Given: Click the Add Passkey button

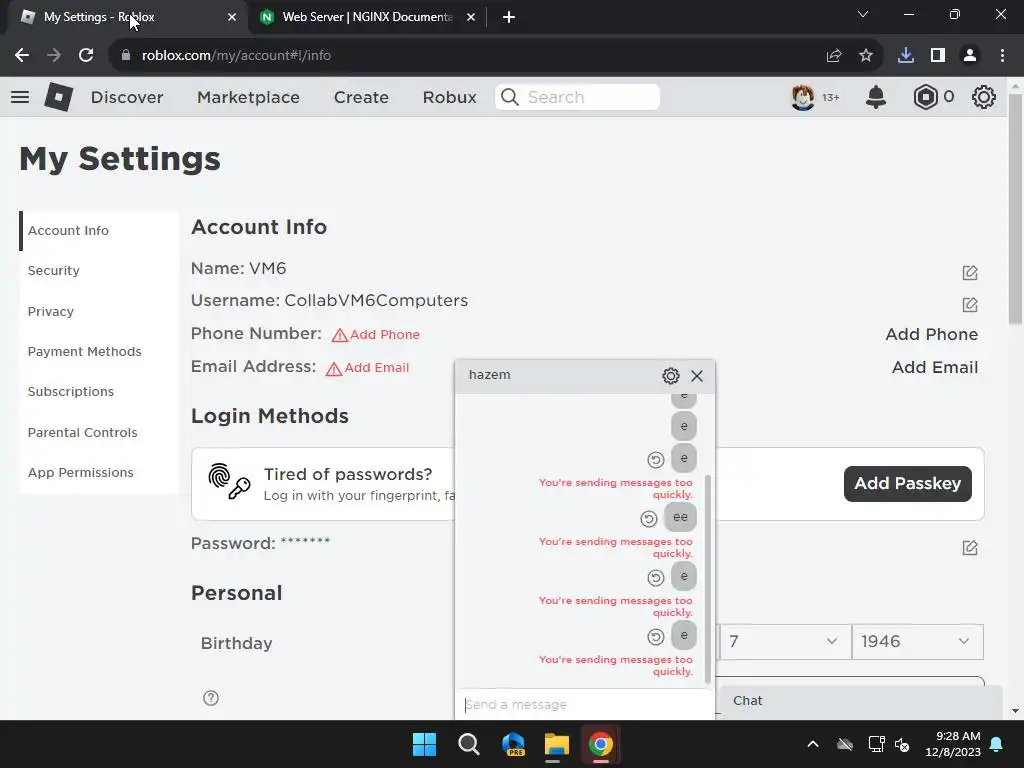Looking at the screenshot, I should [908, 483].
